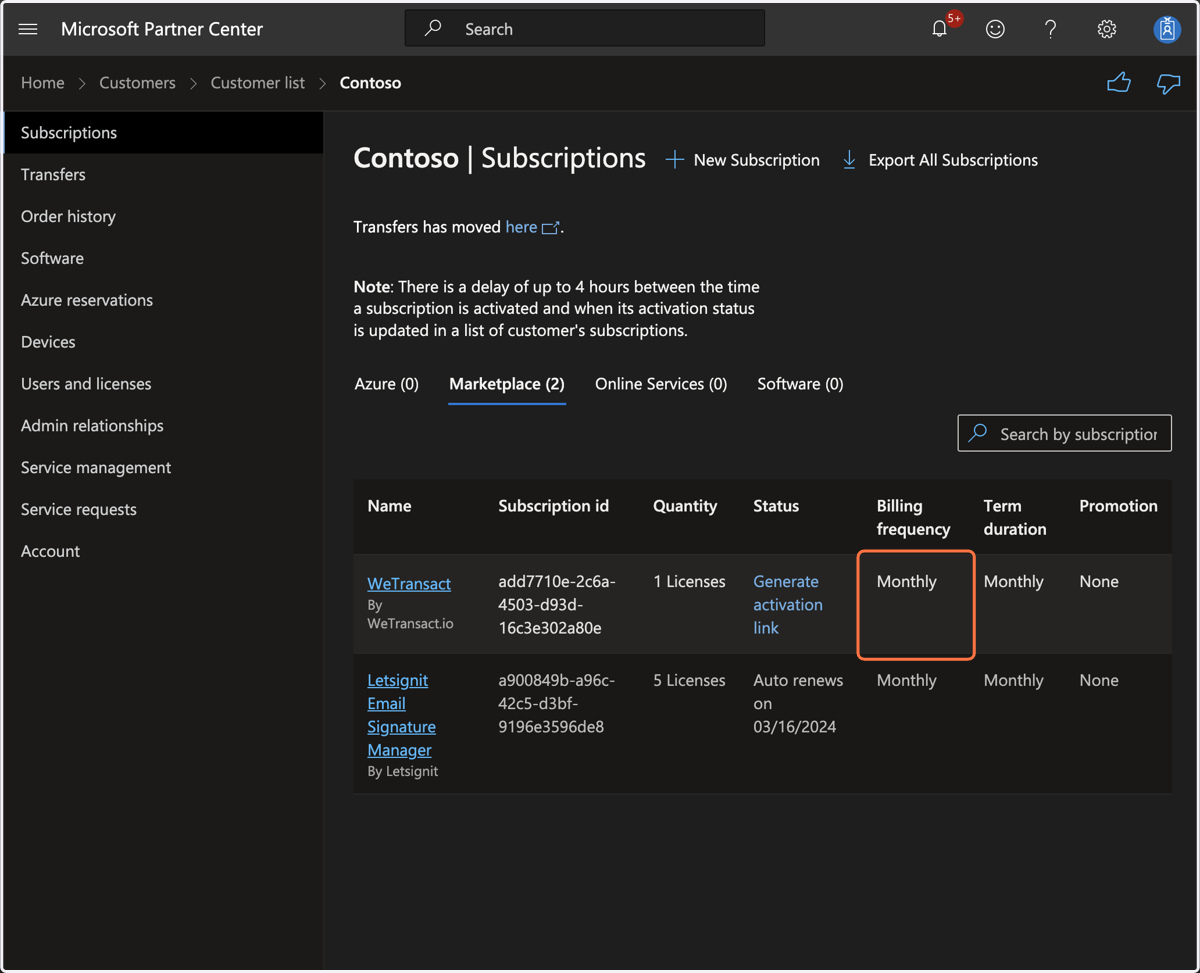Open Software in the sidebar

[x=163, y=258]
